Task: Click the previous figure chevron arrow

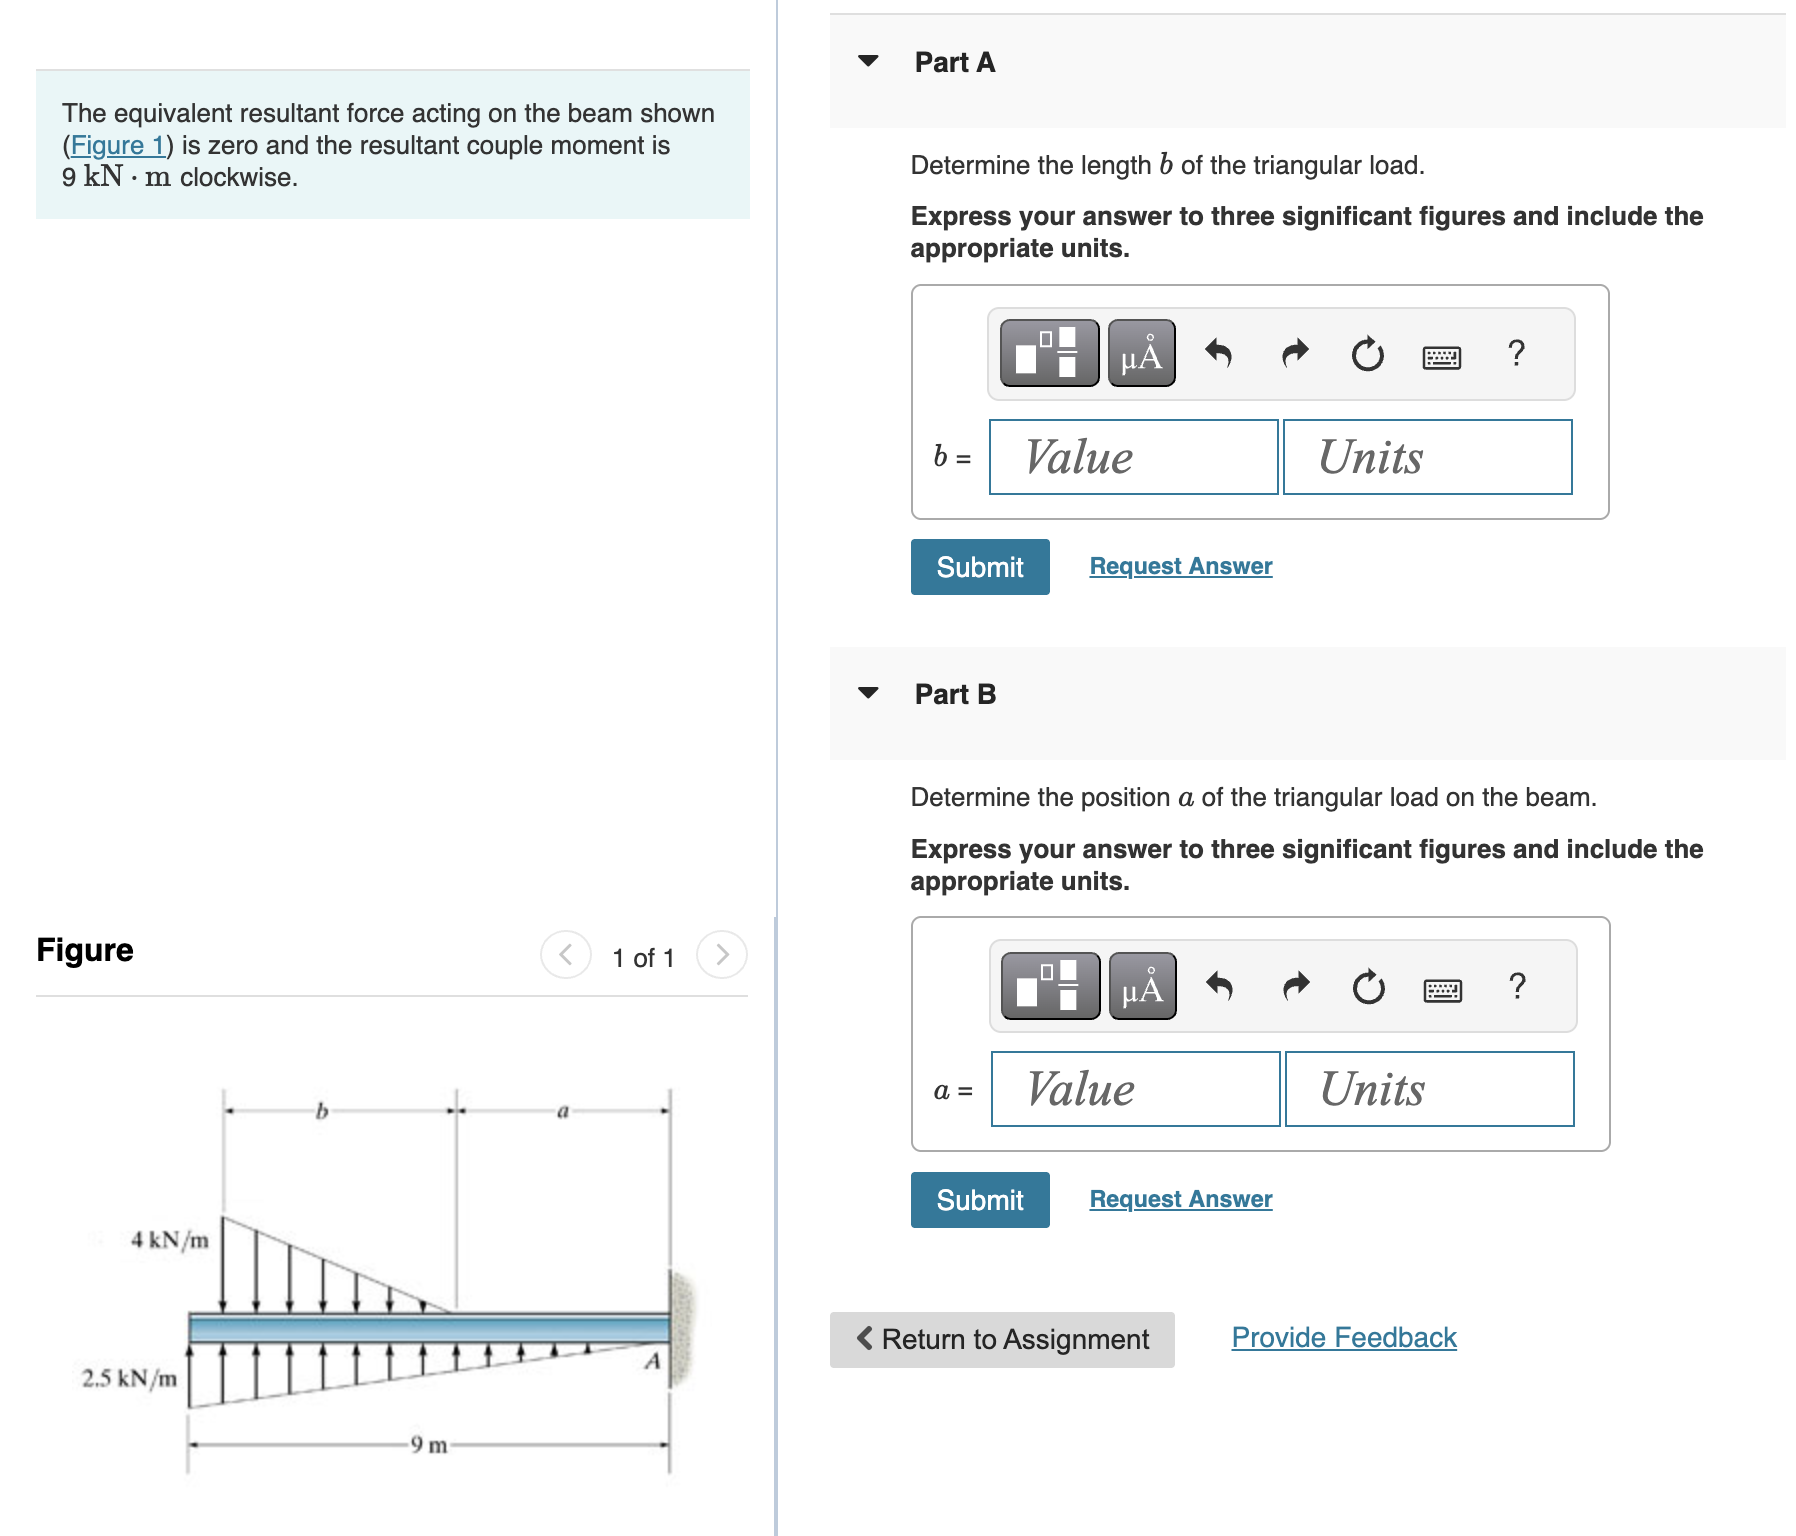Action: (x=565, y=955)
